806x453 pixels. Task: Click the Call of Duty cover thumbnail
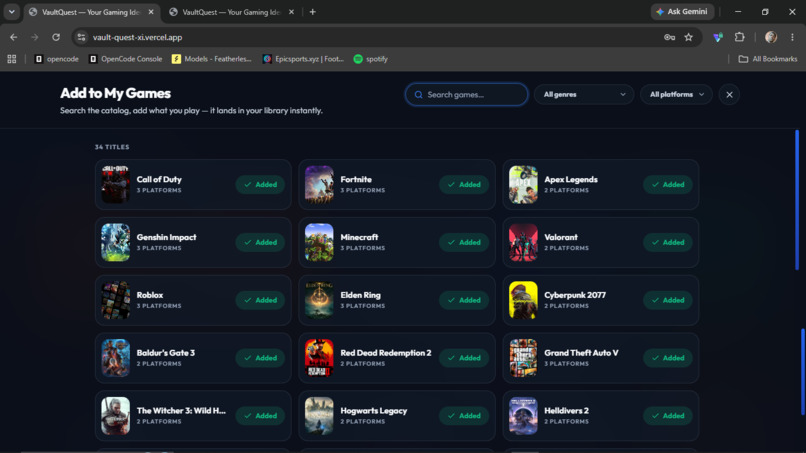115,185
